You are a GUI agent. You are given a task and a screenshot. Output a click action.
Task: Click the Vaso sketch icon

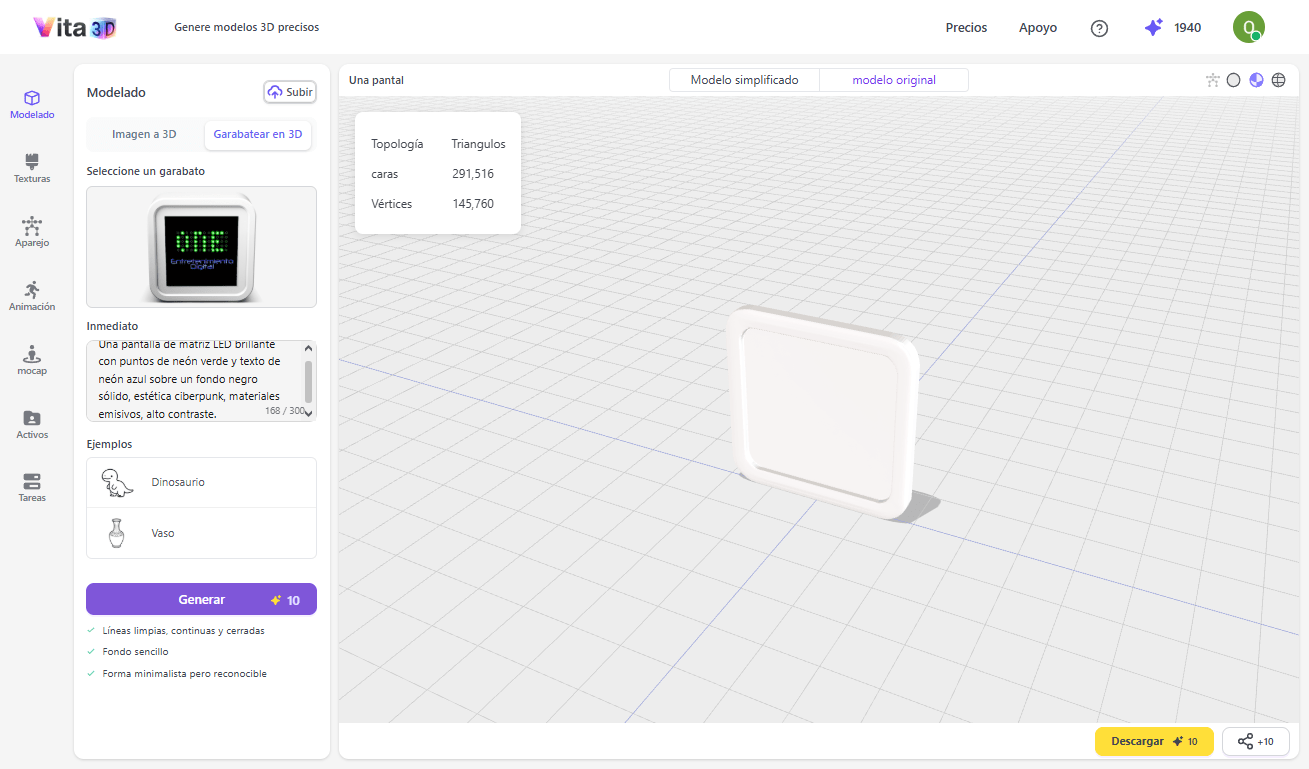click(x=117, y=533)
